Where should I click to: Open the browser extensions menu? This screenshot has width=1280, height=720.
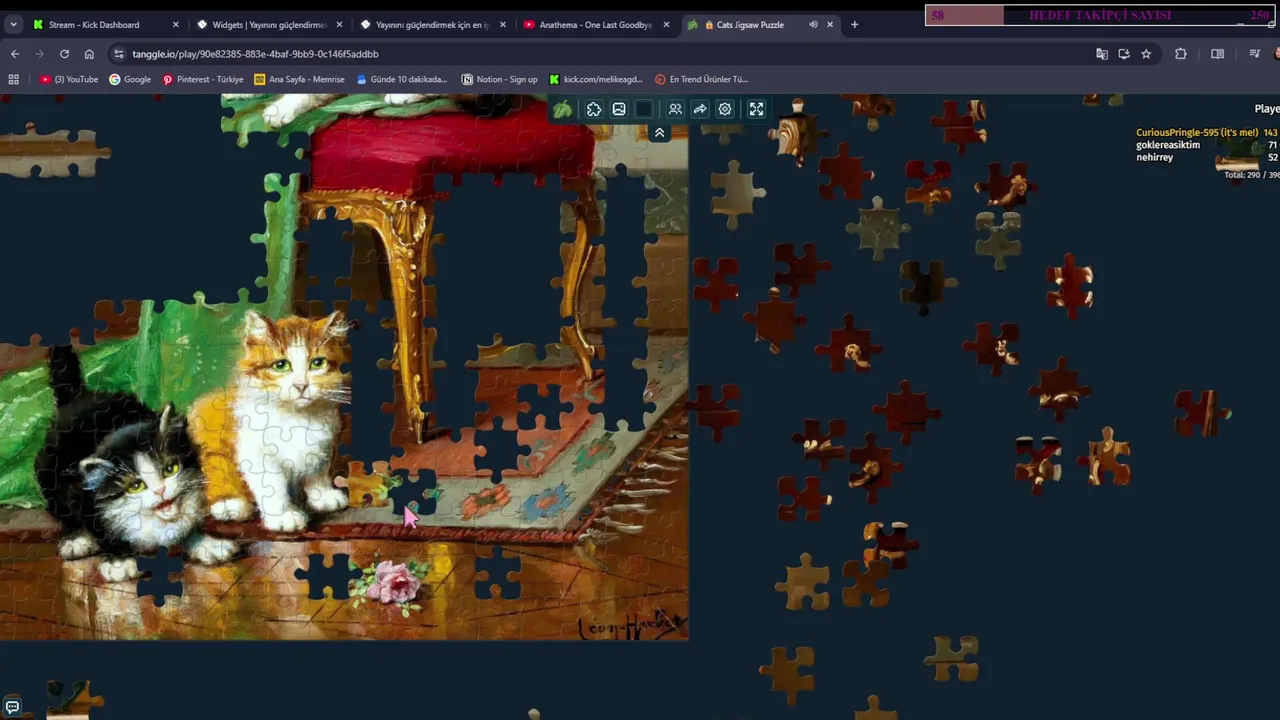click(1181, 54)
